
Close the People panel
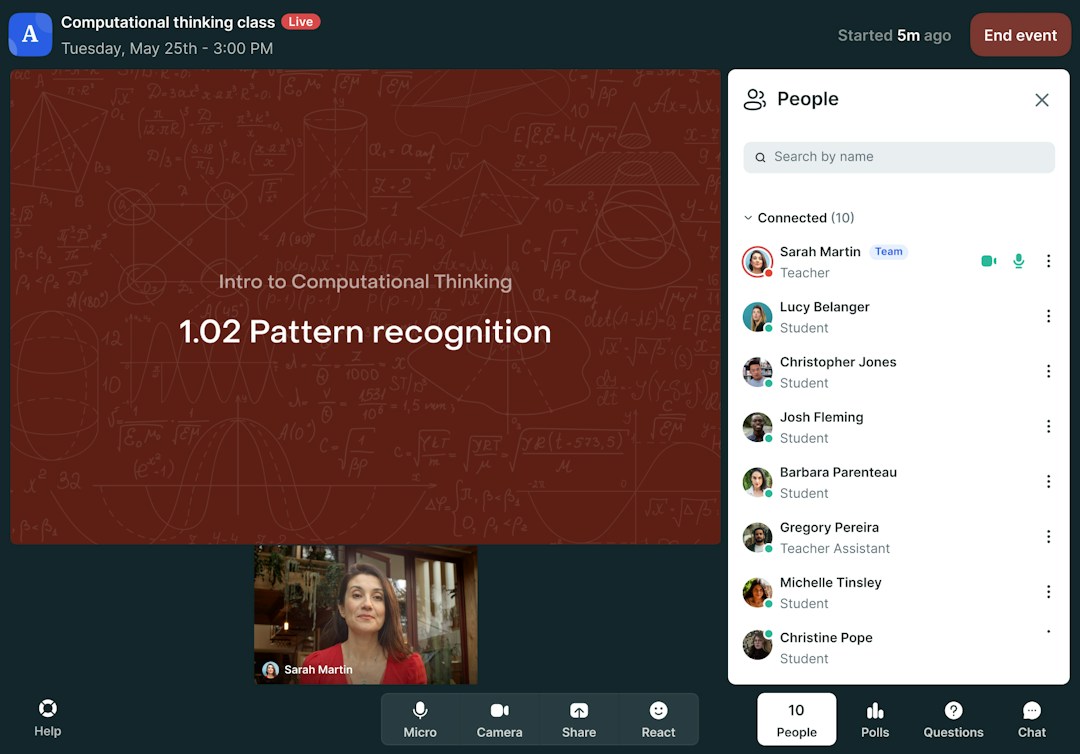pyautogui.click(x=1041, y=100)
